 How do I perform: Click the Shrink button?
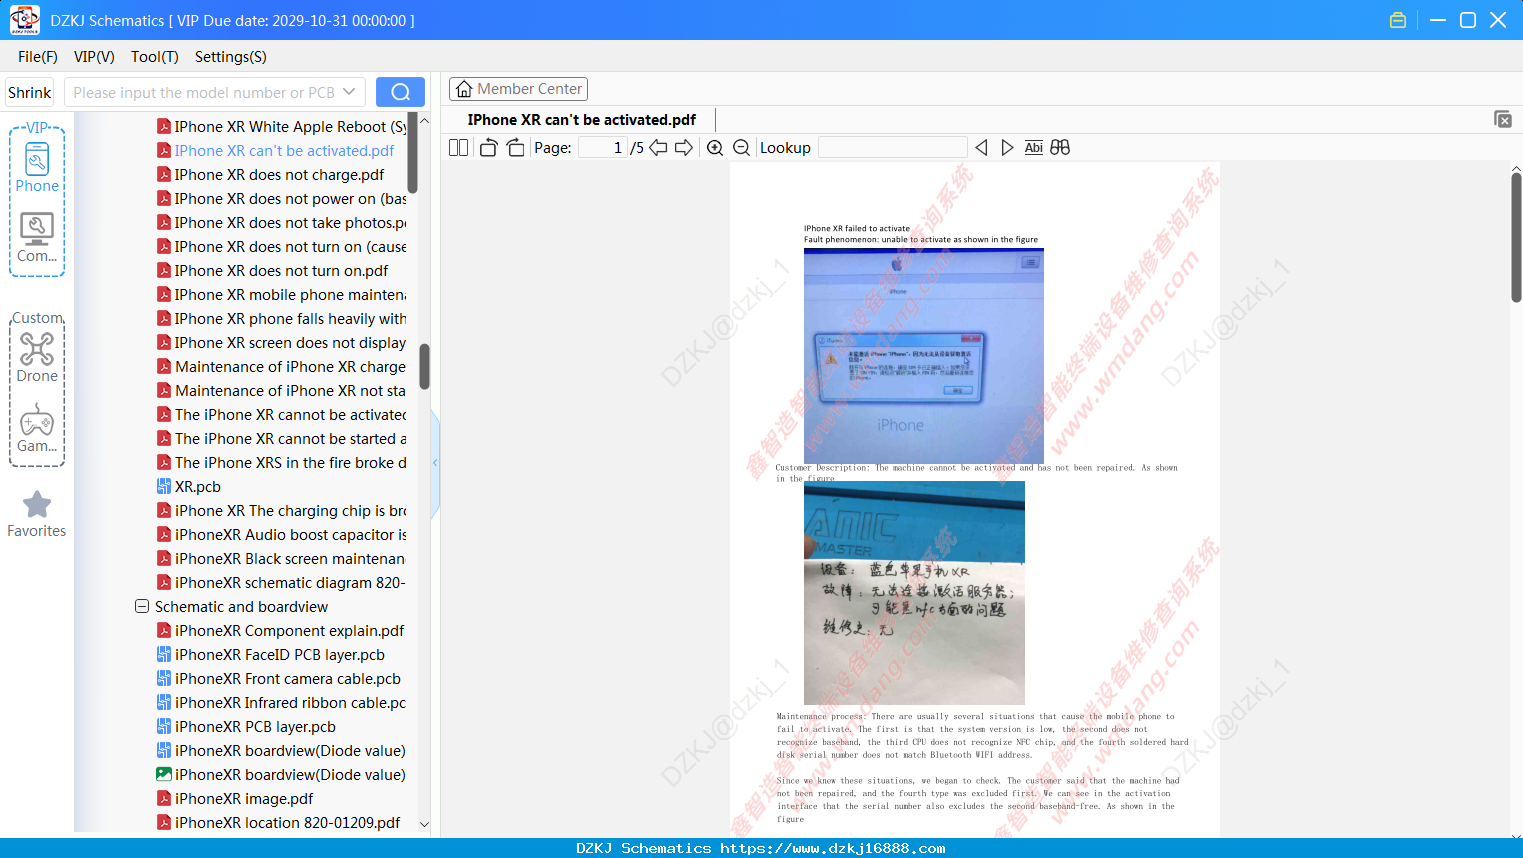(x=30, y=92)
